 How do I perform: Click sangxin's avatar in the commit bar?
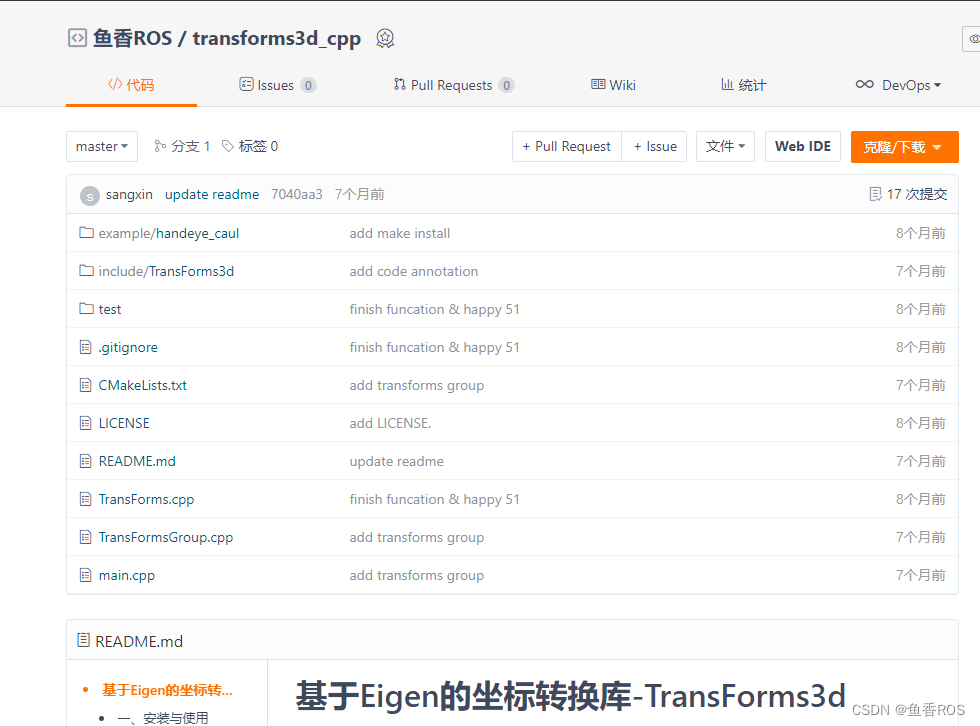point(88,194)
